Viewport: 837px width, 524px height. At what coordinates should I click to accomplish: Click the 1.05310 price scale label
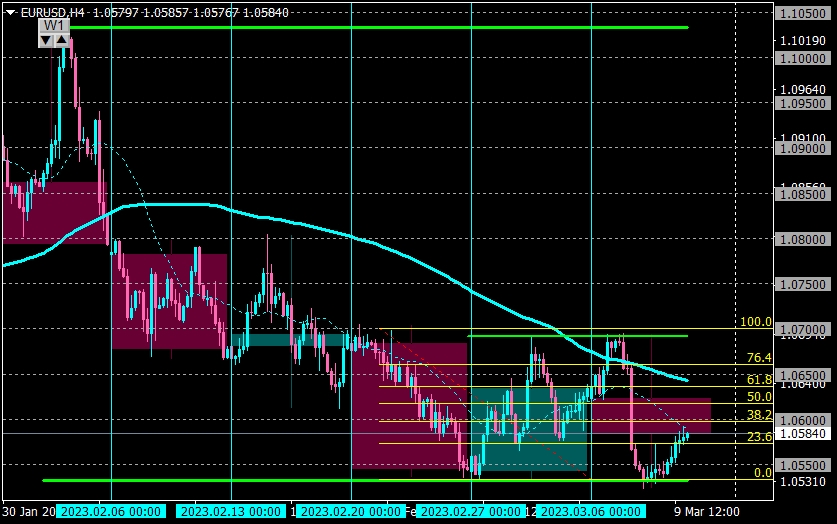[803, 482]
